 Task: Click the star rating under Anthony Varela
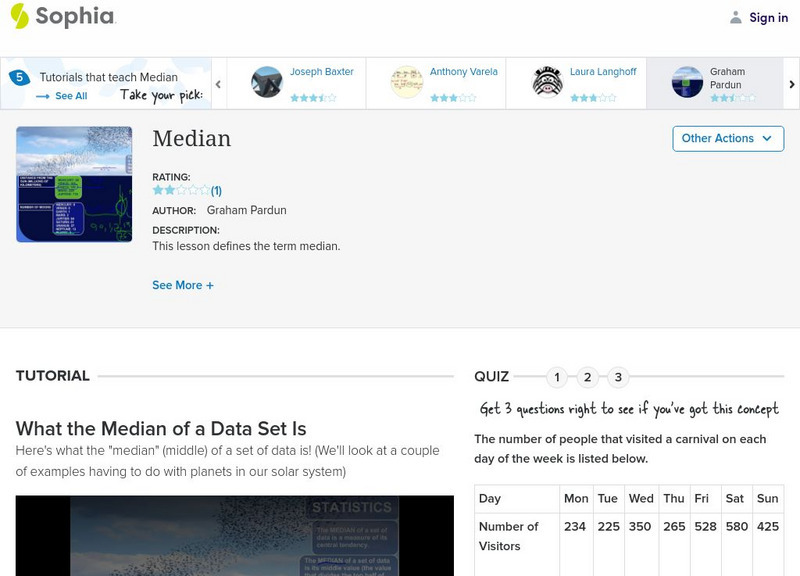[x=453, y=97]
